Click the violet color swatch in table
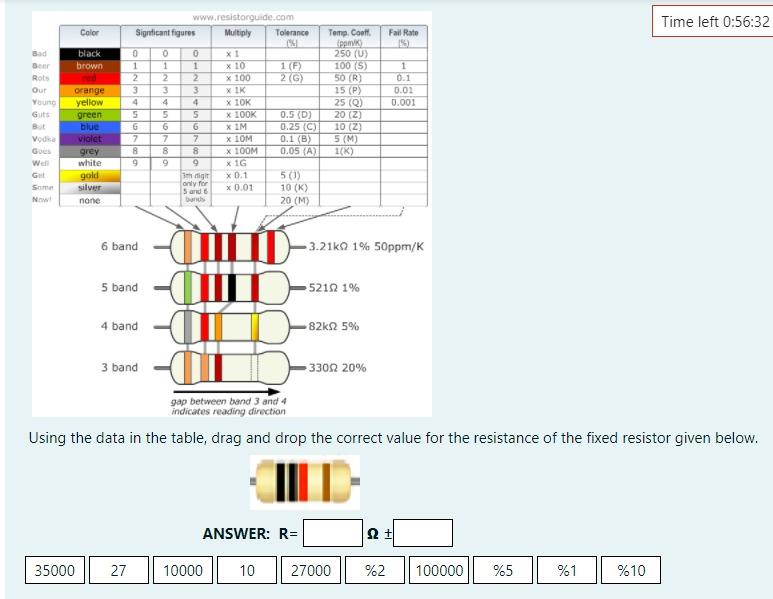 click(90, 139)
